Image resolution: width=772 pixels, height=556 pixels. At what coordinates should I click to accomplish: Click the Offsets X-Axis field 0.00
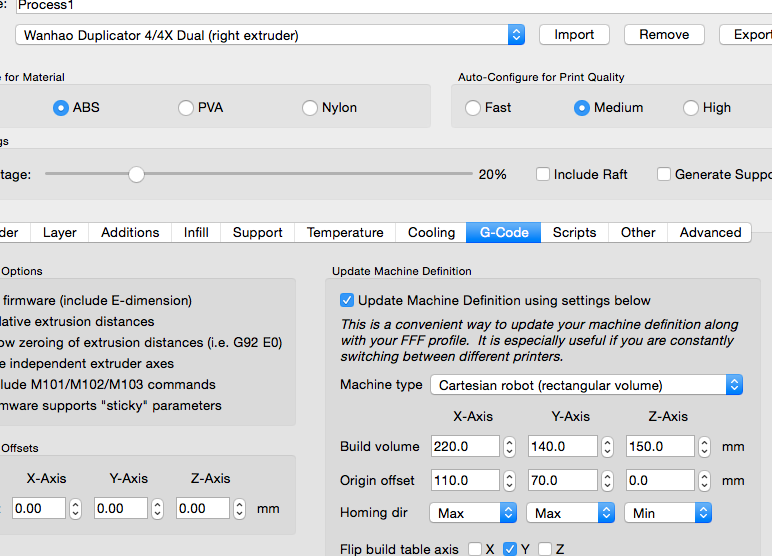point(38,509)
